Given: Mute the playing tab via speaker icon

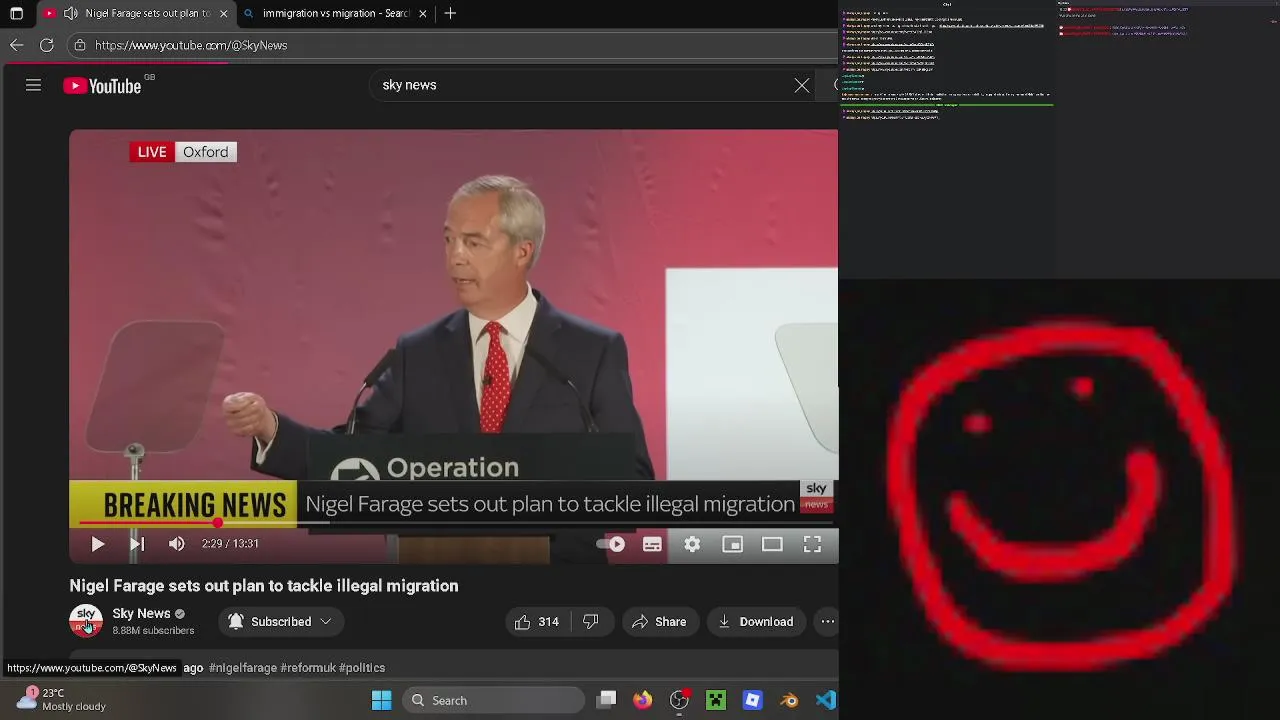Looking at the screenshot, I should point(70,13).
